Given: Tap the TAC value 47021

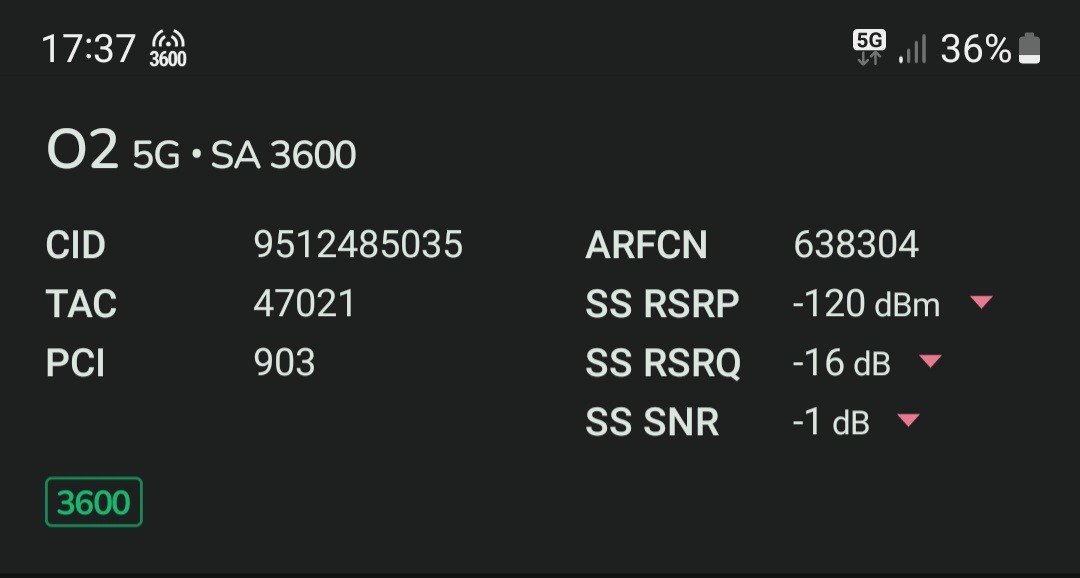Looking at the screenshot, I should click(304, 304).
